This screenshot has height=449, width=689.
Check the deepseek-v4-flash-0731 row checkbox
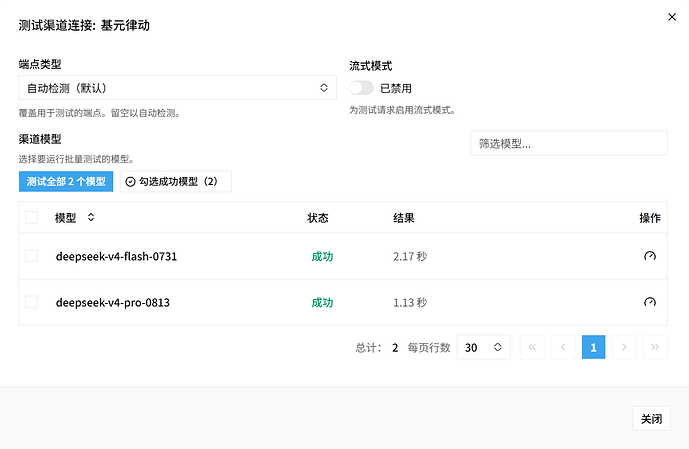pyautogui.click(x=31, y=256)
